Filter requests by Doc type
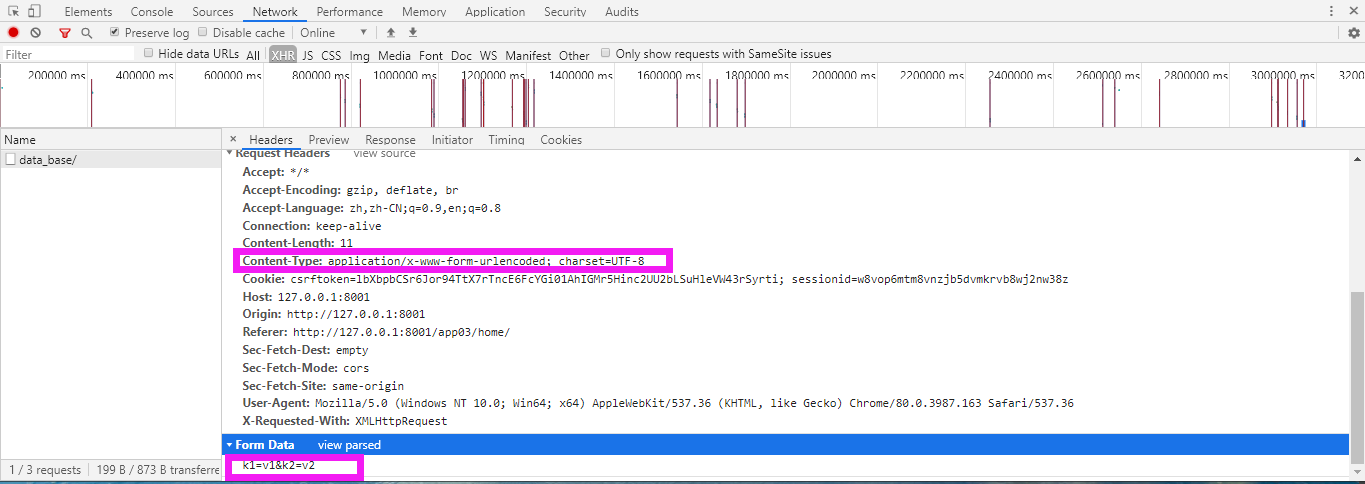The width and height of the screenshot is (1365, 484). click(461, 55)
